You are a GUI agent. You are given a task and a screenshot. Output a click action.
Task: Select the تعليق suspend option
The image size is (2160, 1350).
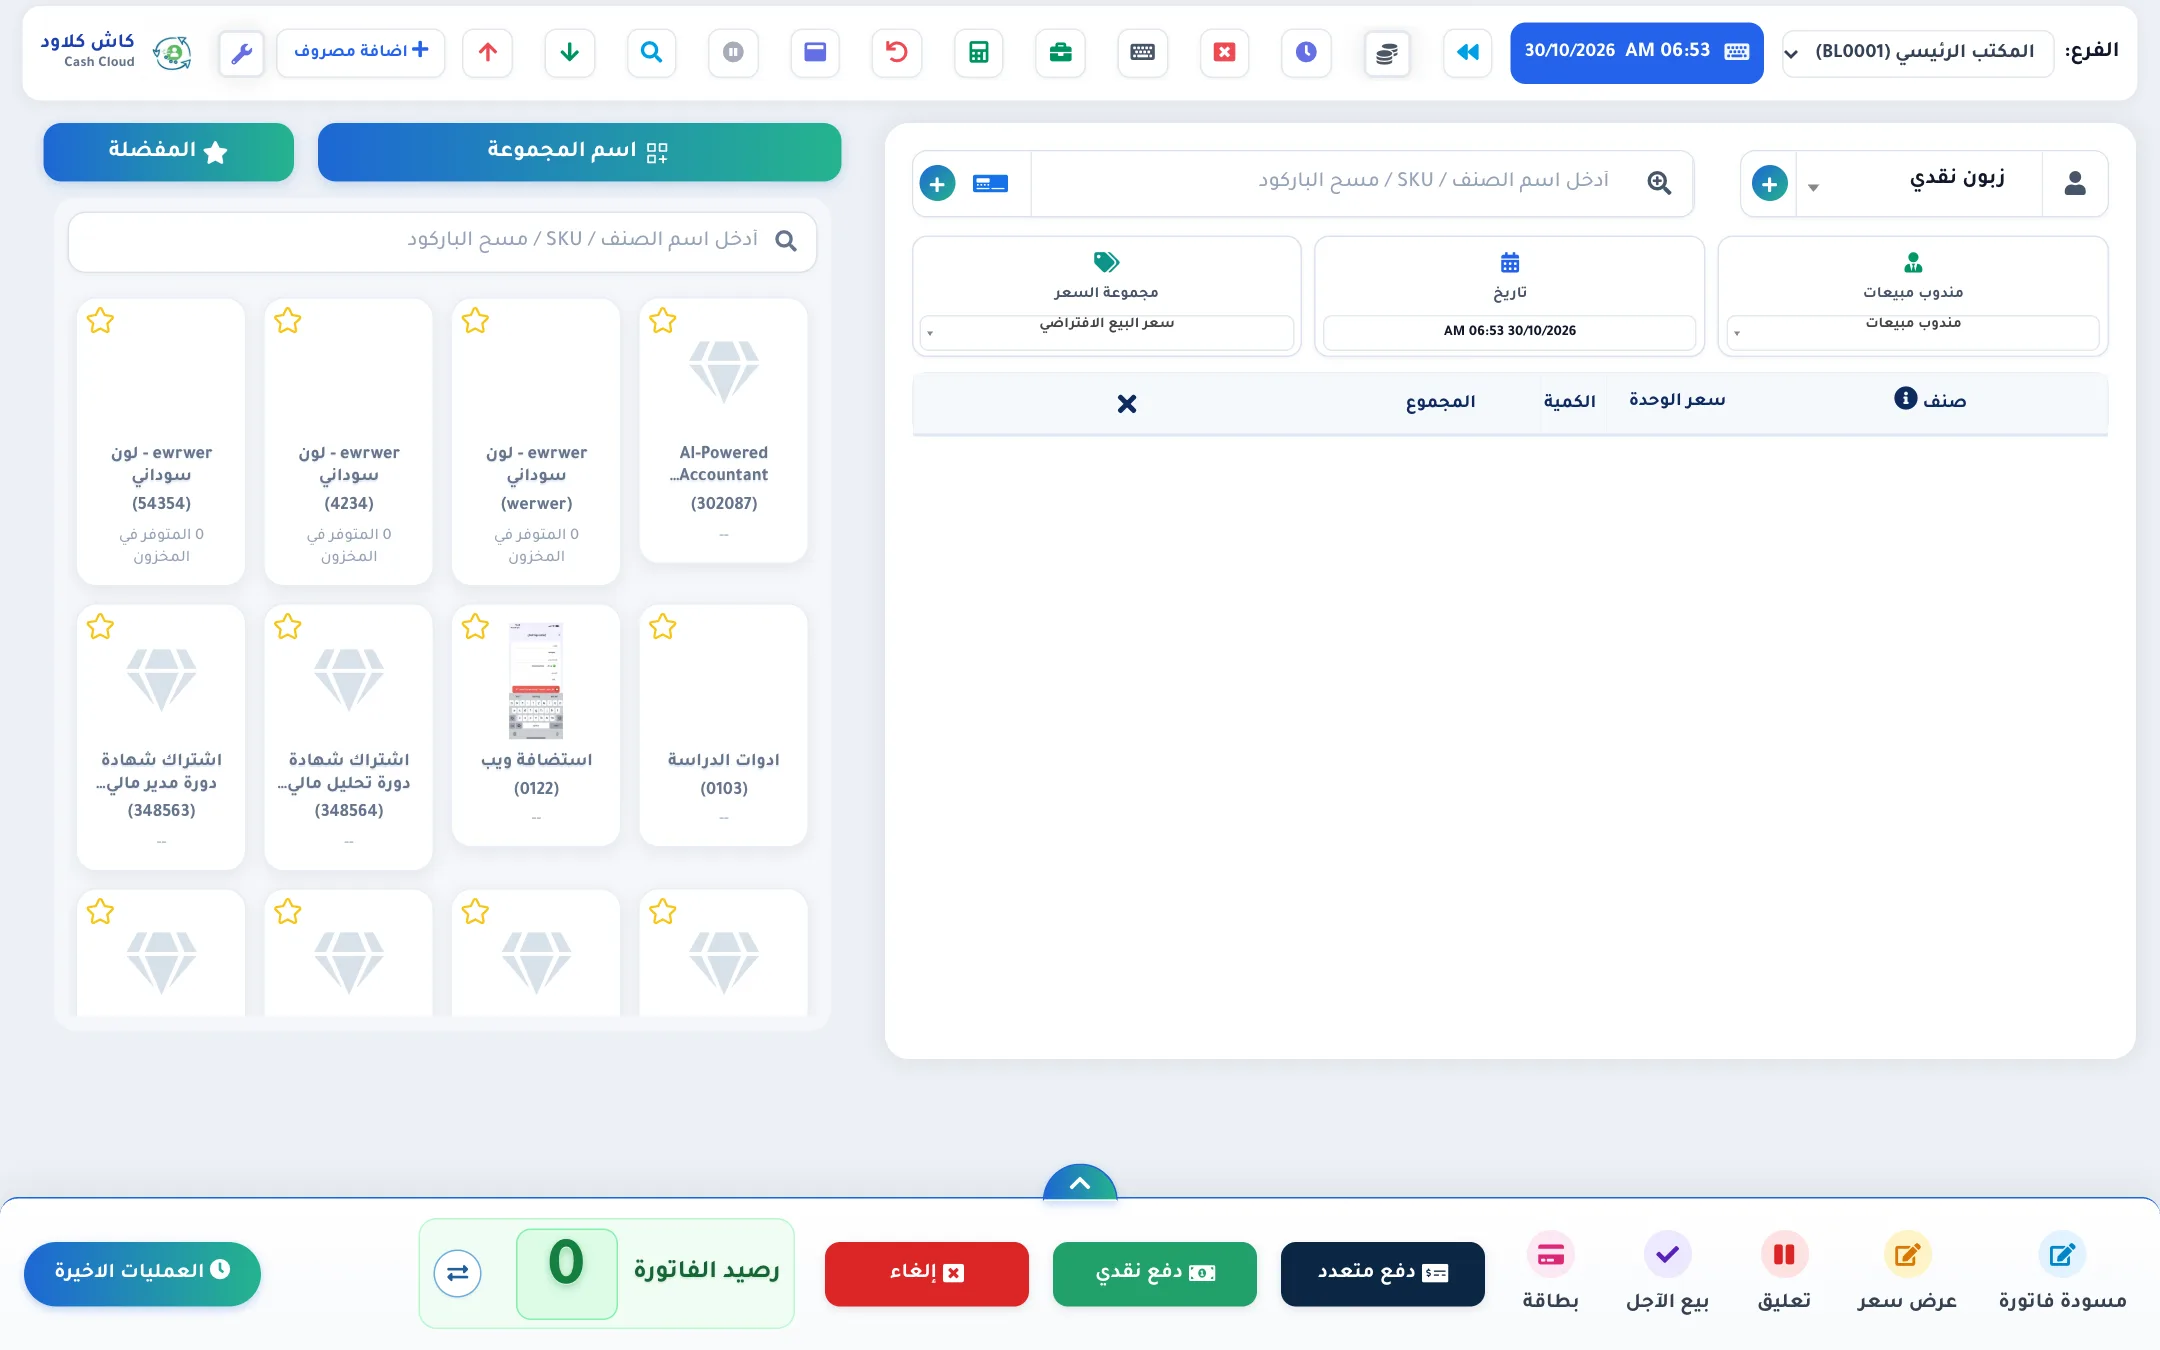tap(1784, 1272)
